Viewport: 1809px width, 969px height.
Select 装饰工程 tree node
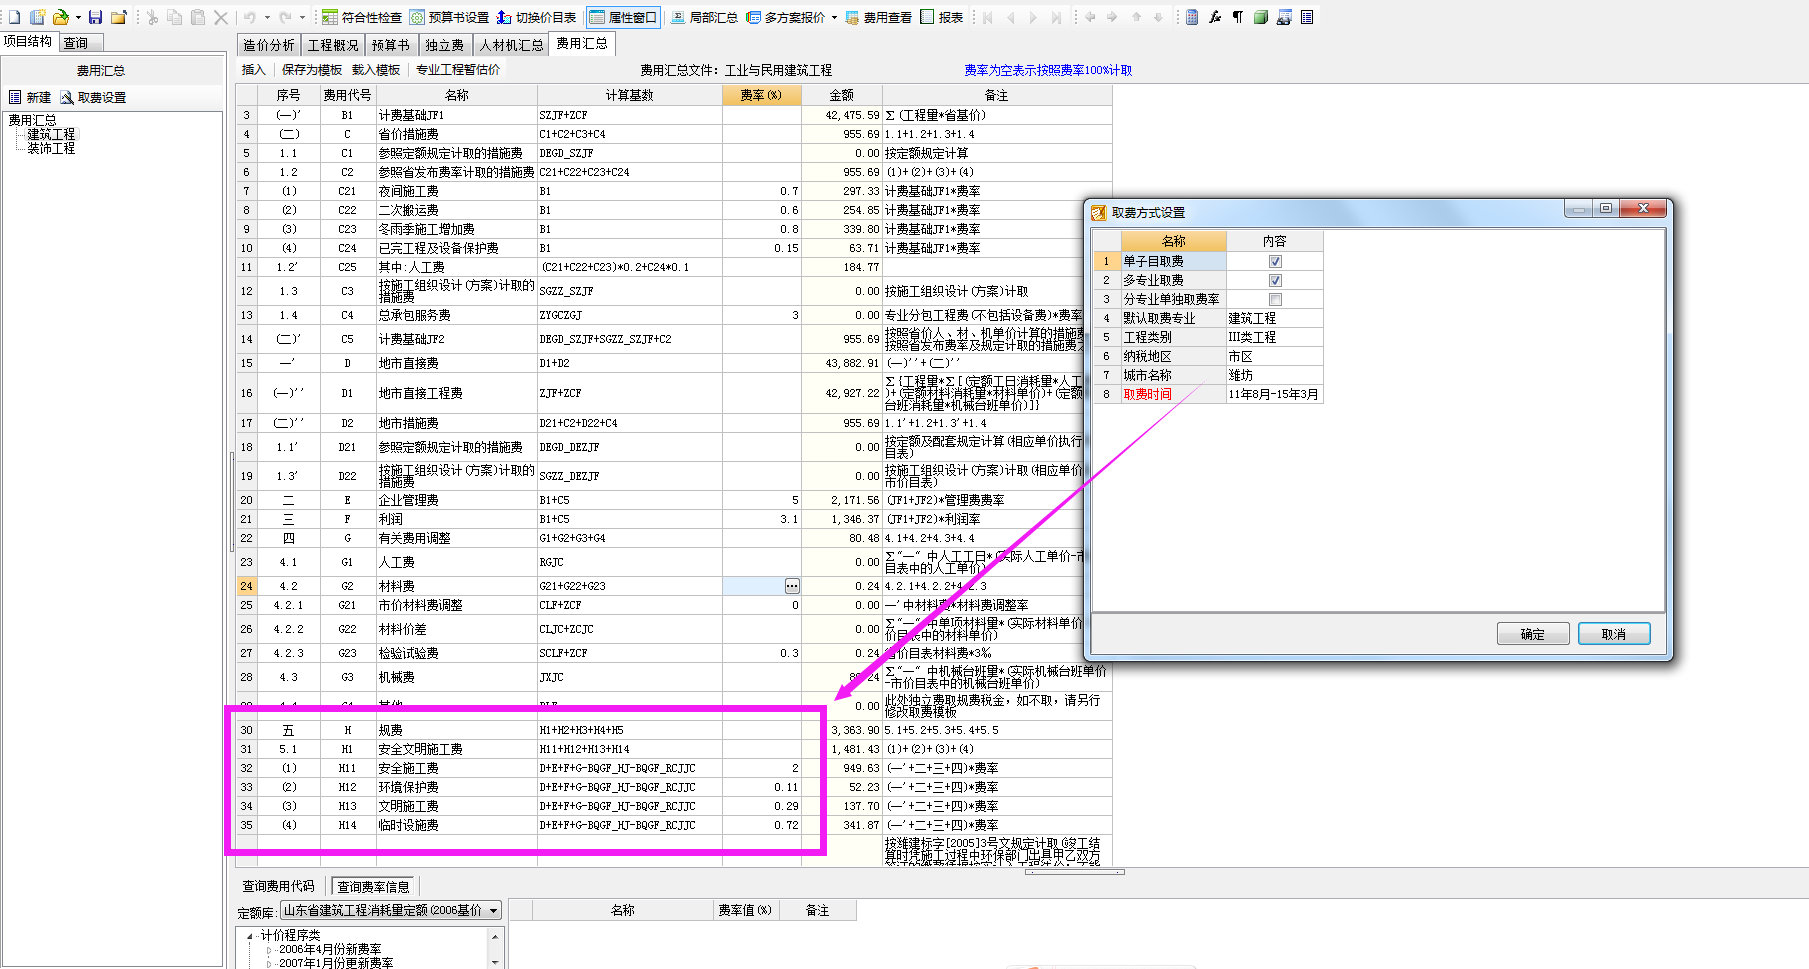click(x=51, y=148)
